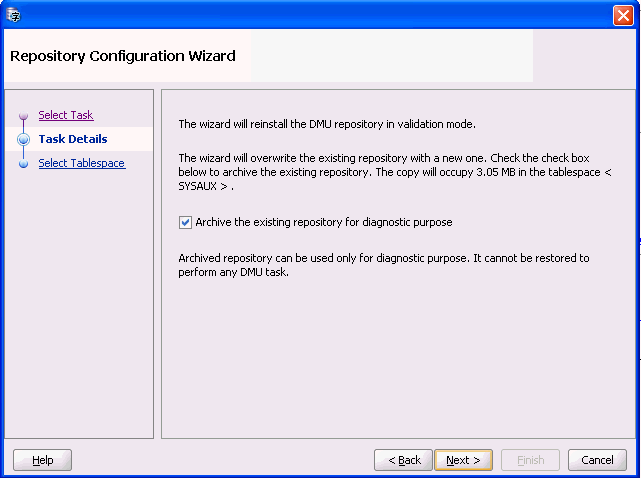The image size is (641, 478).
Task: Open the Select Tablespace step link
Action: (x=81, y=163)
